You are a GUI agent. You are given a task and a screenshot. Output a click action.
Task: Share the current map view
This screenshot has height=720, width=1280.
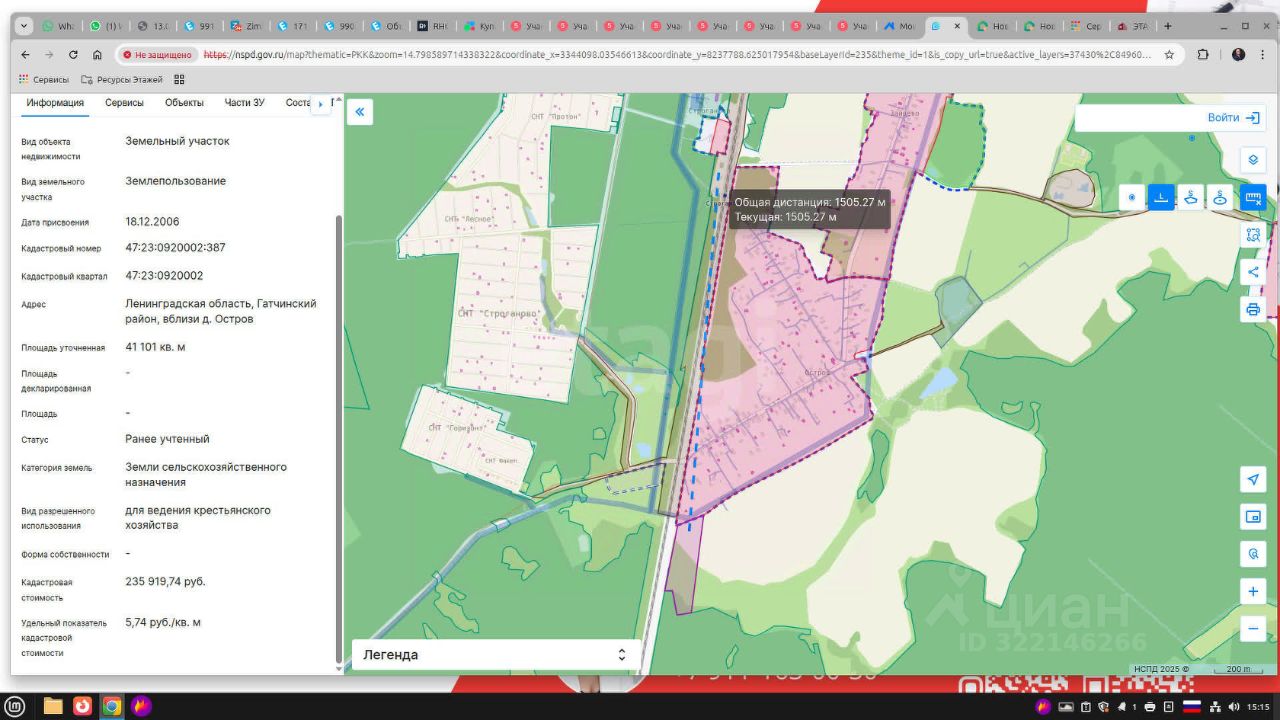click(x=1253, y=272)
